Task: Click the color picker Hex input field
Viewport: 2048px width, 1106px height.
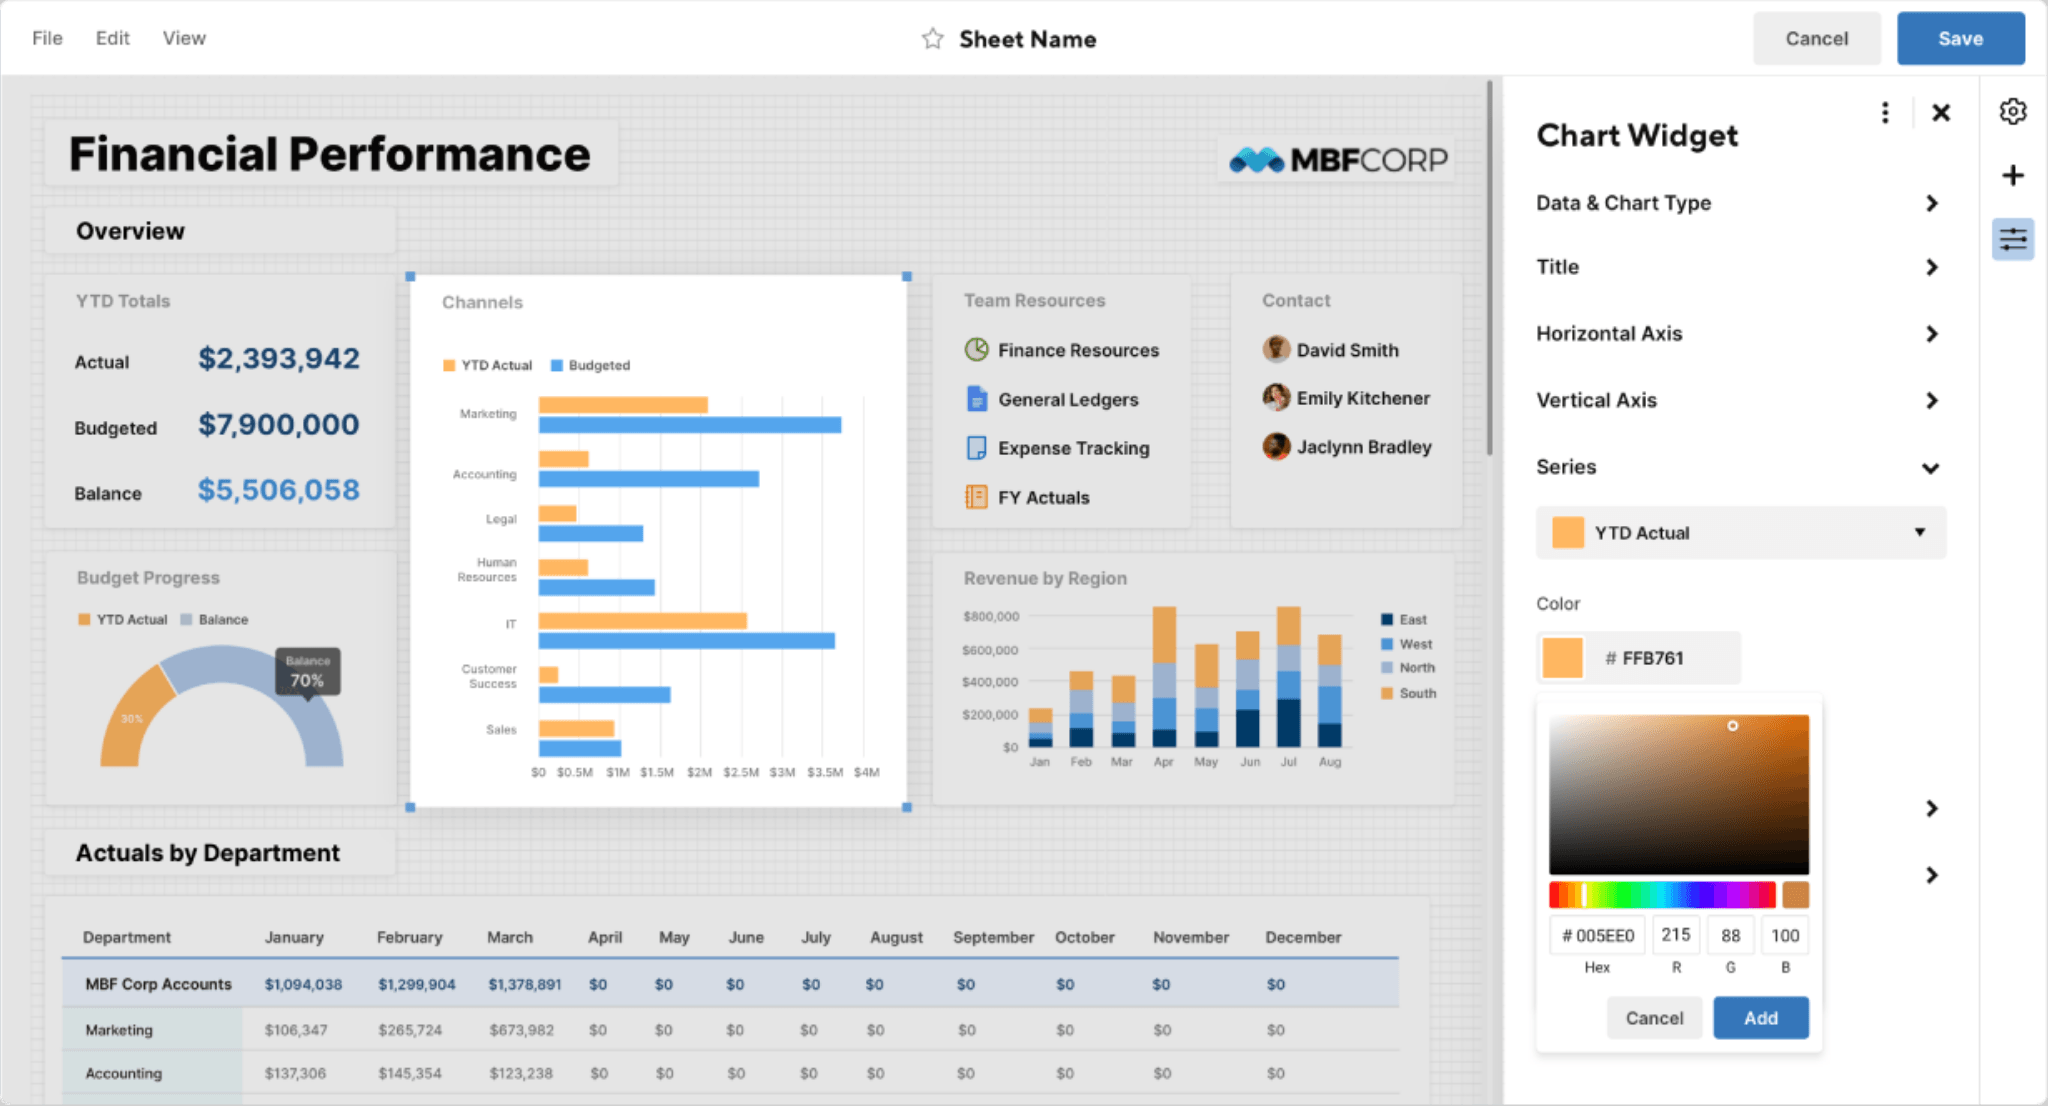Action: pyautogui.click(x=1597, y=936)
